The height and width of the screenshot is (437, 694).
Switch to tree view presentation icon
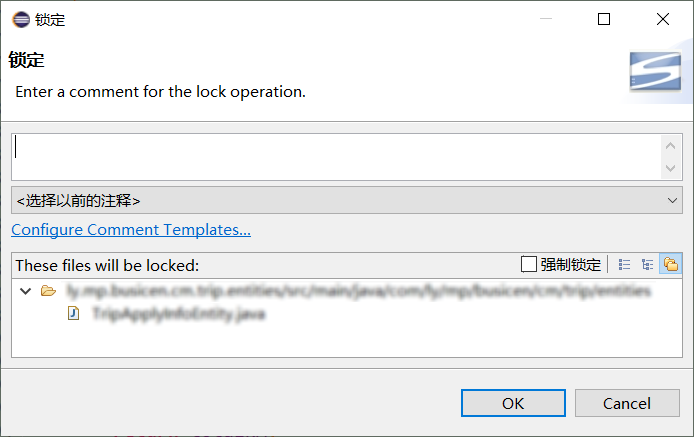click(648, 265)
